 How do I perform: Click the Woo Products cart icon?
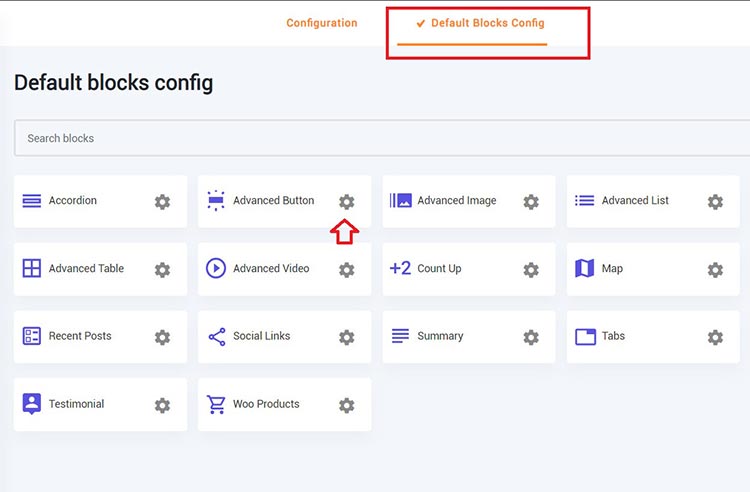coord(216,404)
